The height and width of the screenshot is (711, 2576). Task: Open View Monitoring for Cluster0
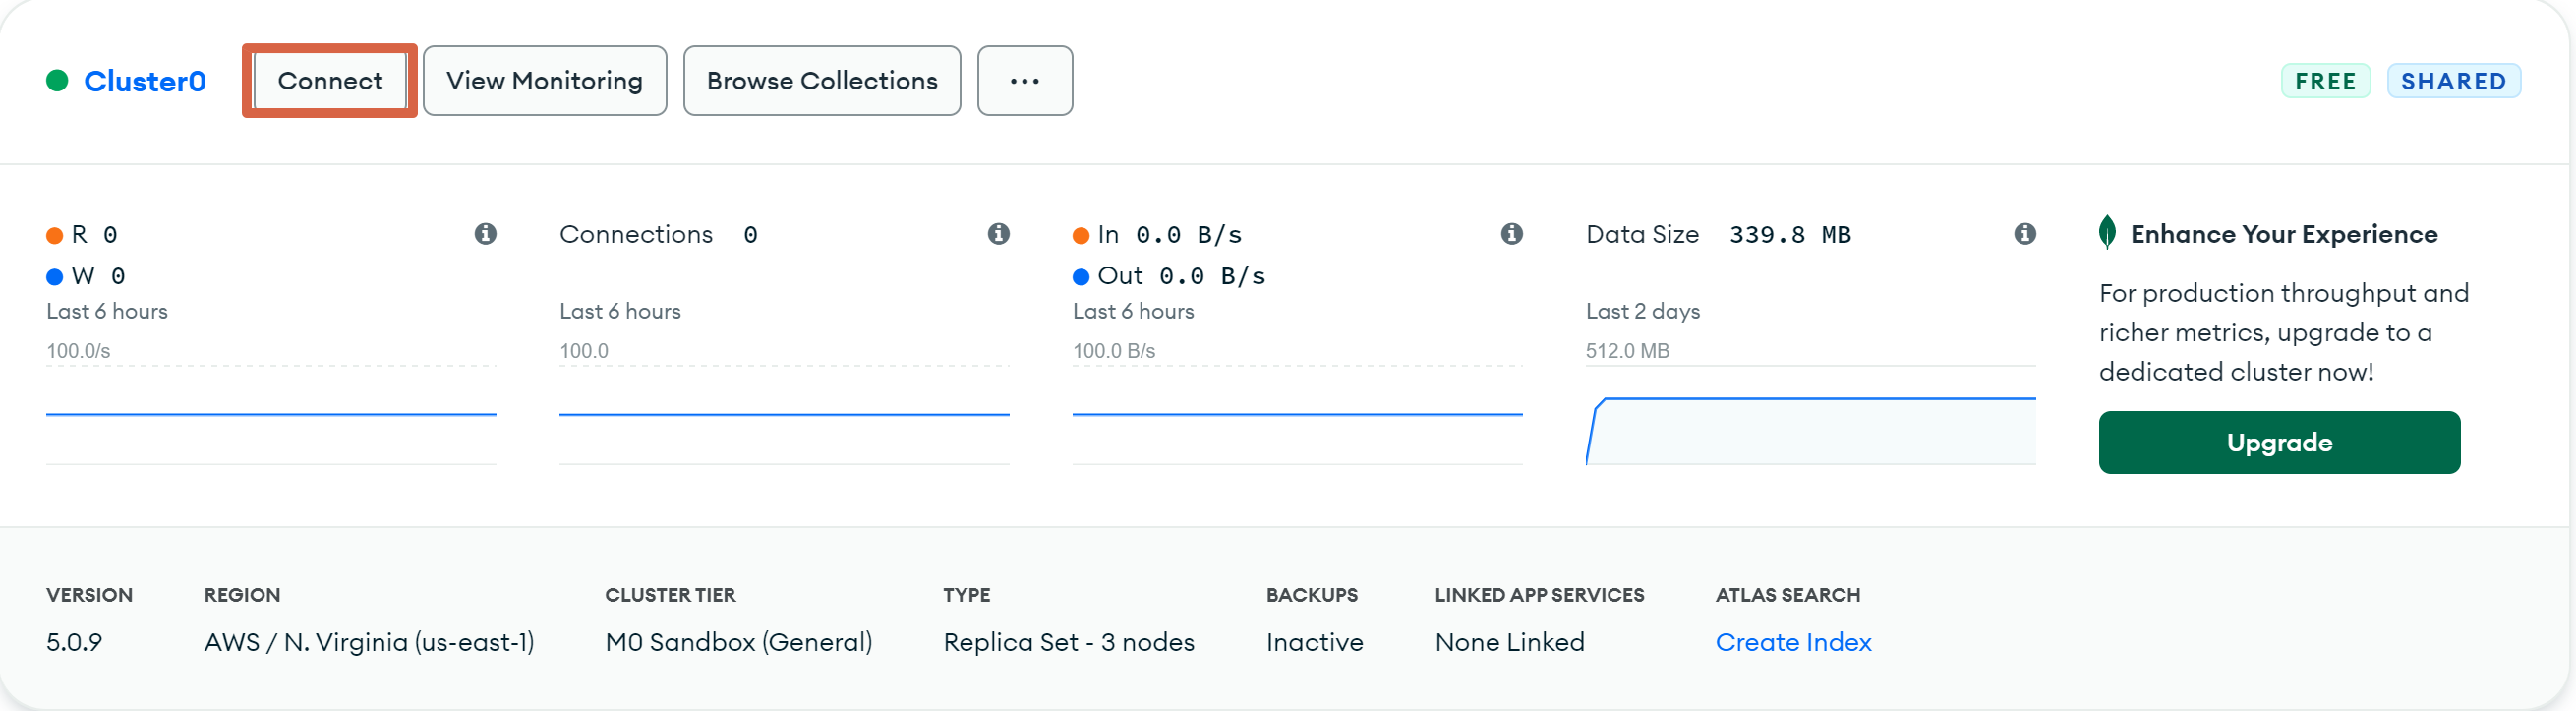point(544,81)
